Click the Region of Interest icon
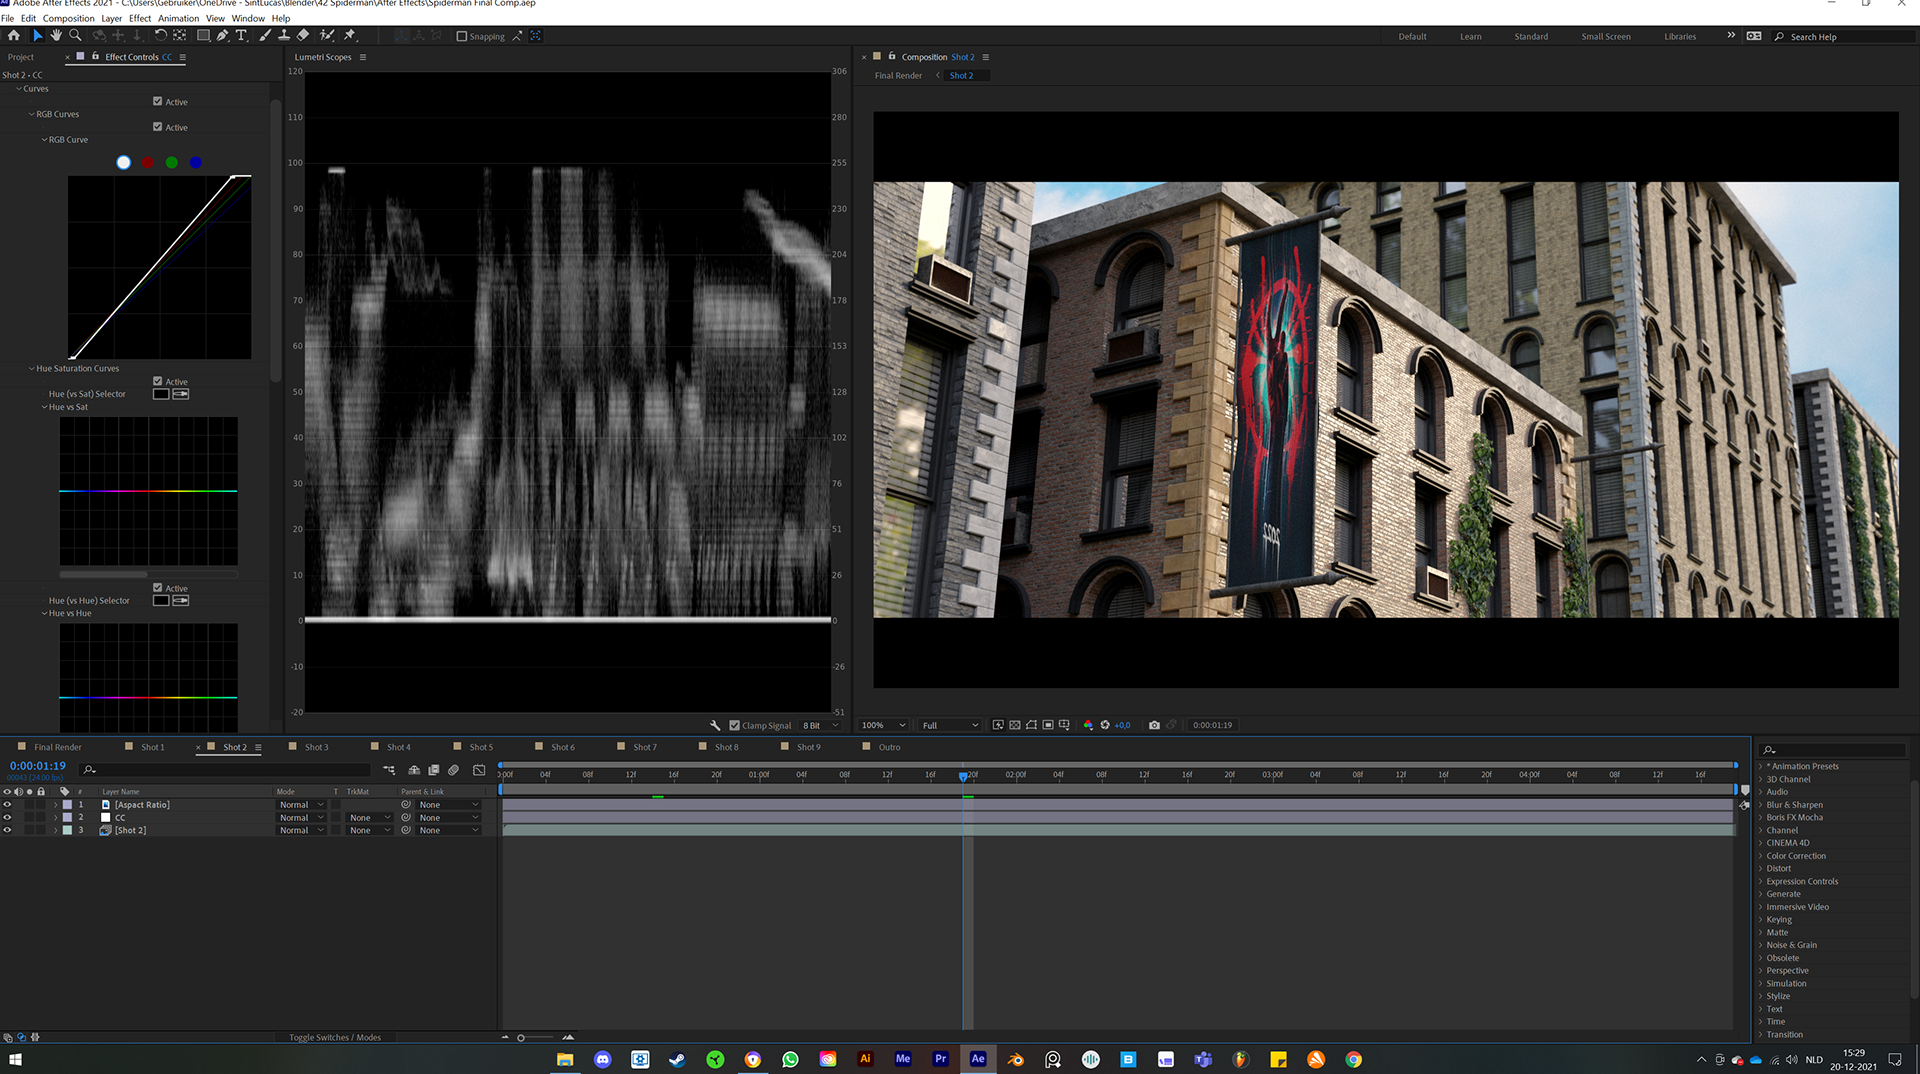The height and width of the screenshot is (1074, 1920). click(x=1048, y=726)
